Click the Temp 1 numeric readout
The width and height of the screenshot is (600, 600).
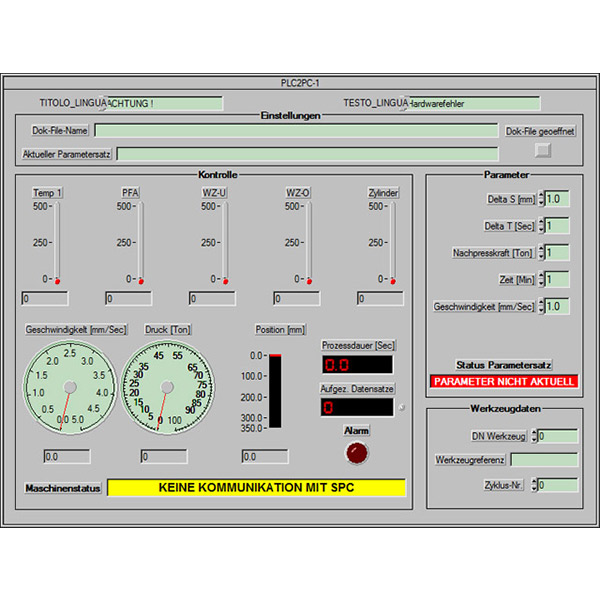(x=45, y=298)
